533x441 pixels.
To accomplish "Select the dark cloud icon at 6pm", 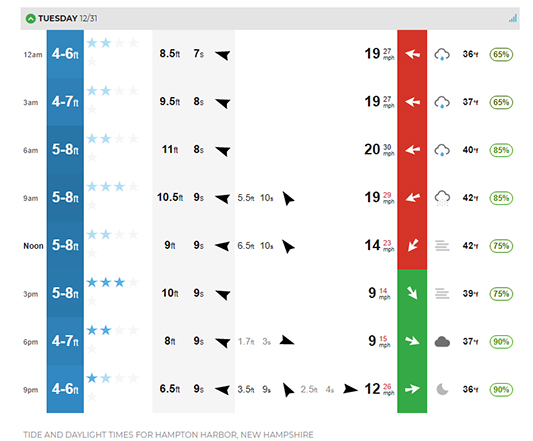I will tap(442, 341).
